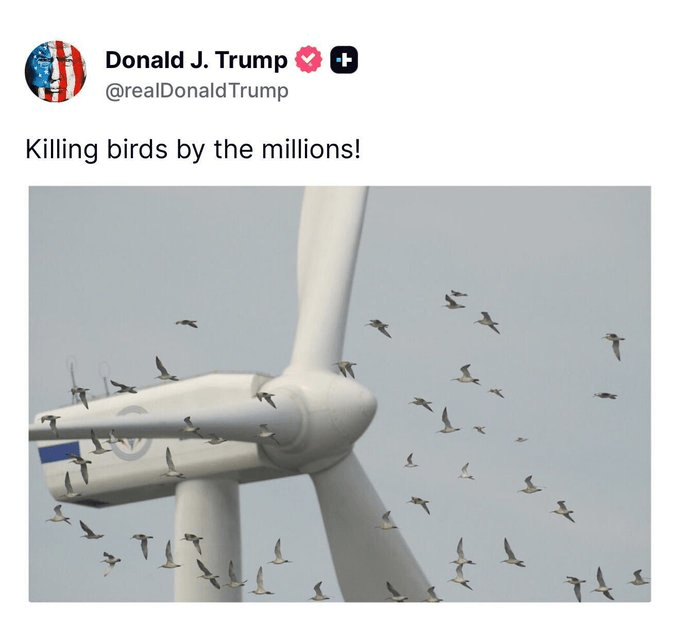
Task: Open the @realDonaldTrump handle link
Action: click(197, 91)
